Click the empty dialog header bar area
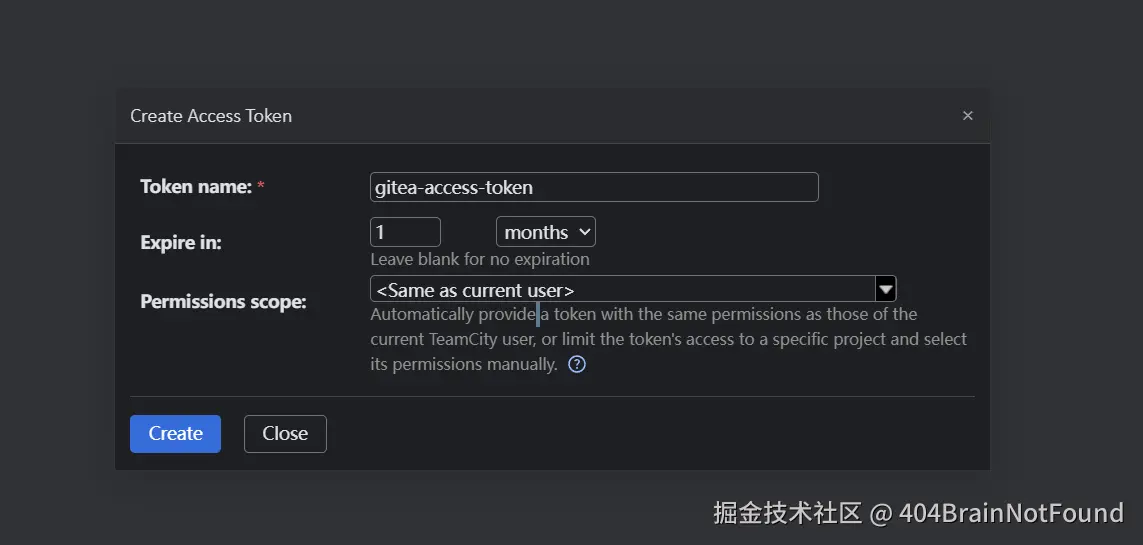Screen dimensions: 1143x545 pos(620,116)
